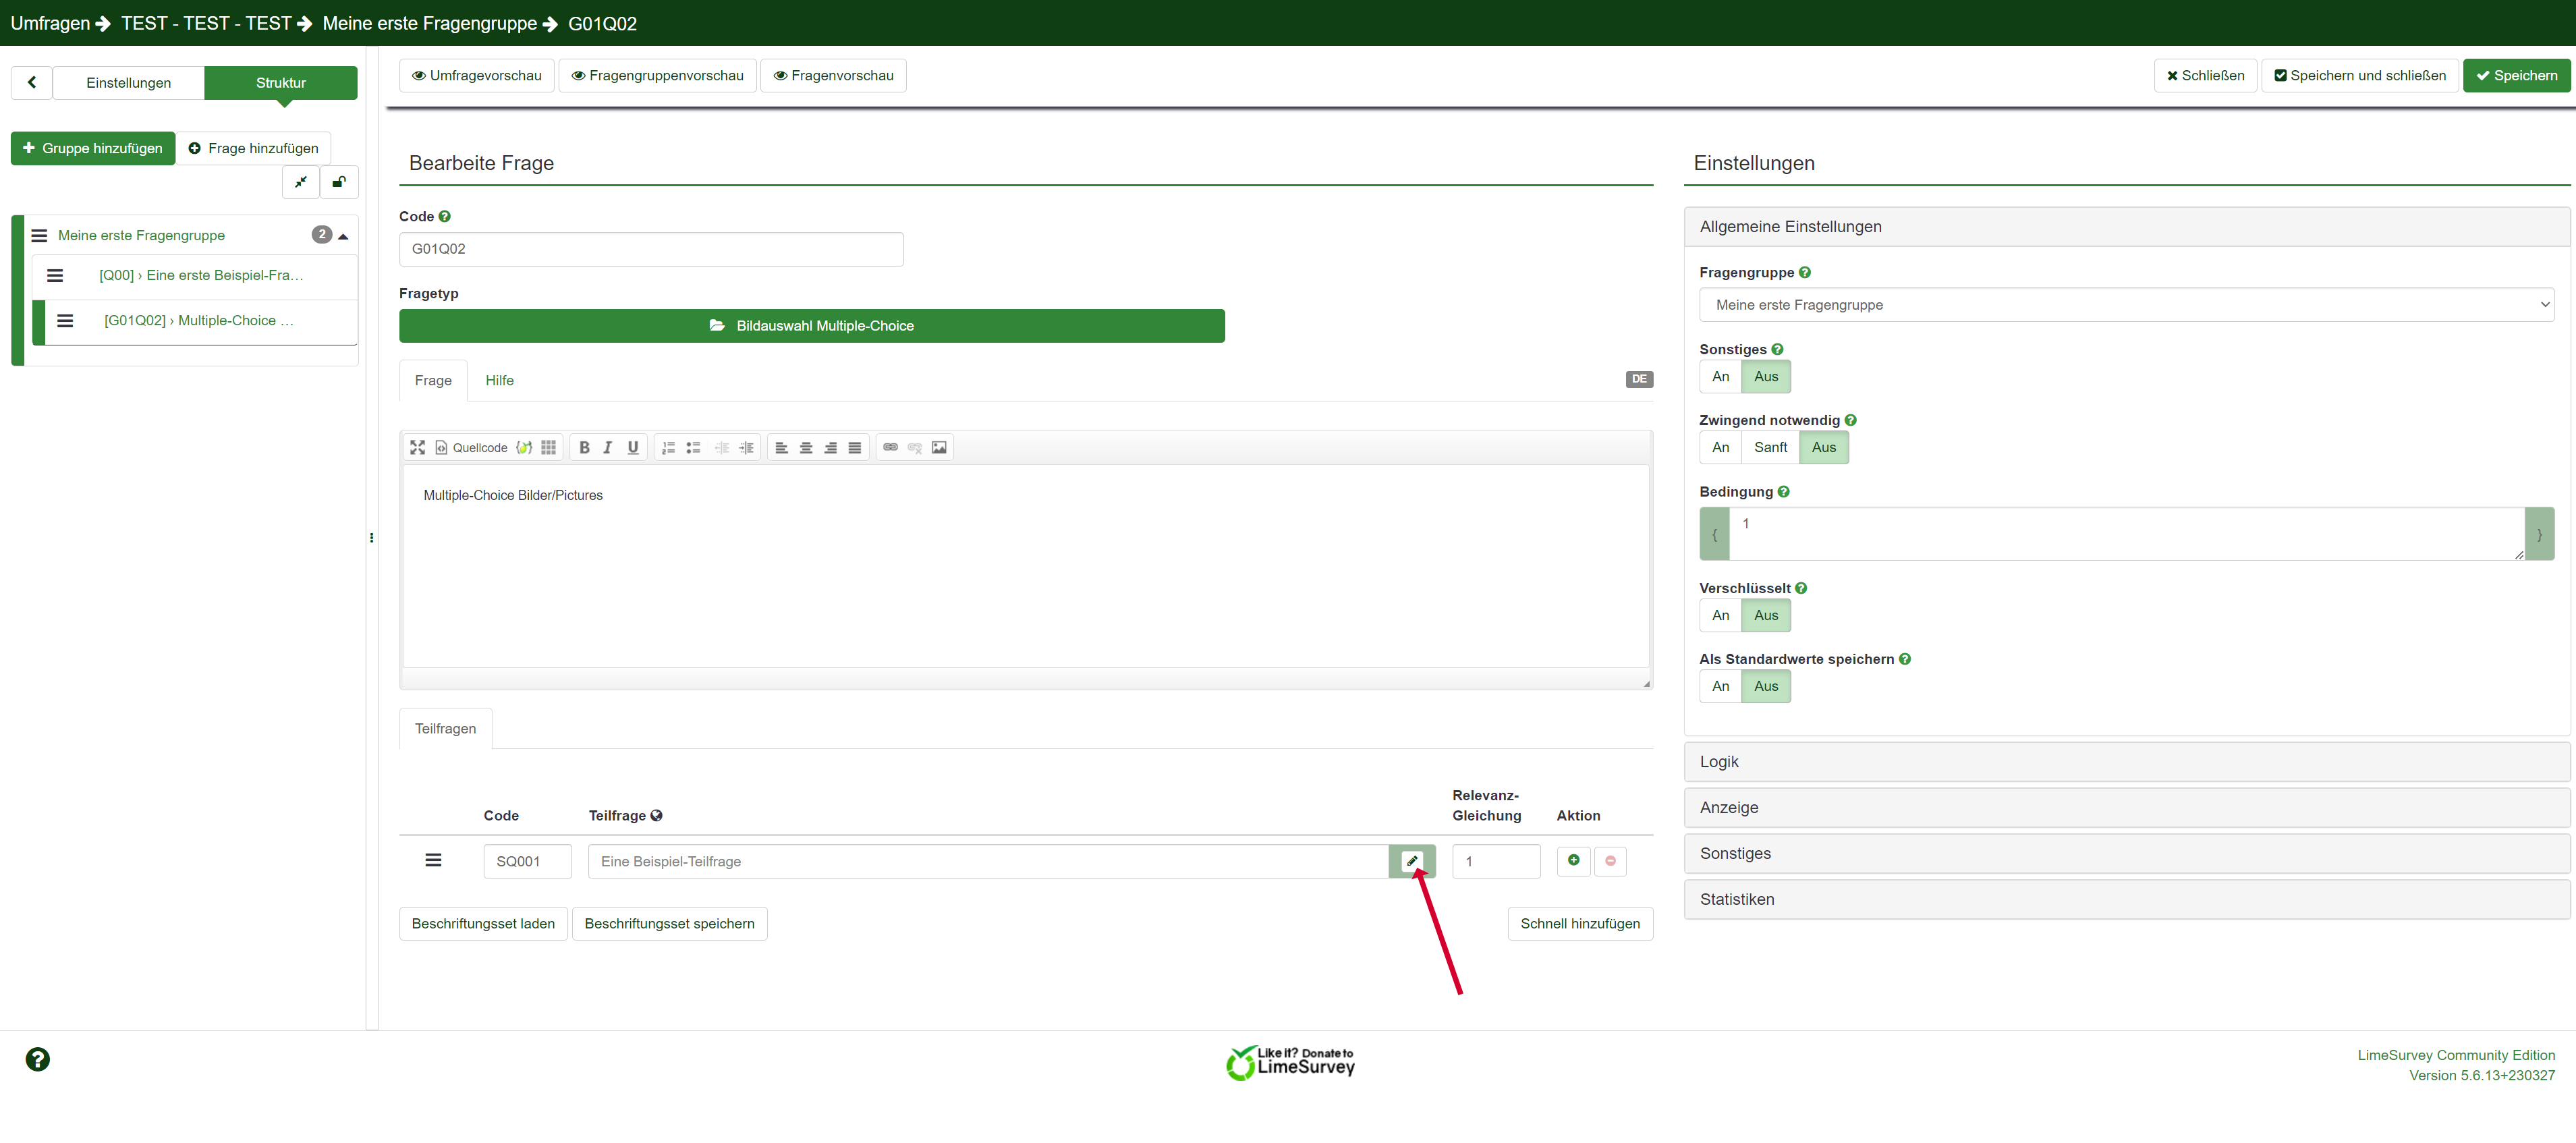Image resolution: width=2576 pixels, height=1143 pixels.
Task: Open LimeSurvey placeholder fields tool
Action: [524, 447]
